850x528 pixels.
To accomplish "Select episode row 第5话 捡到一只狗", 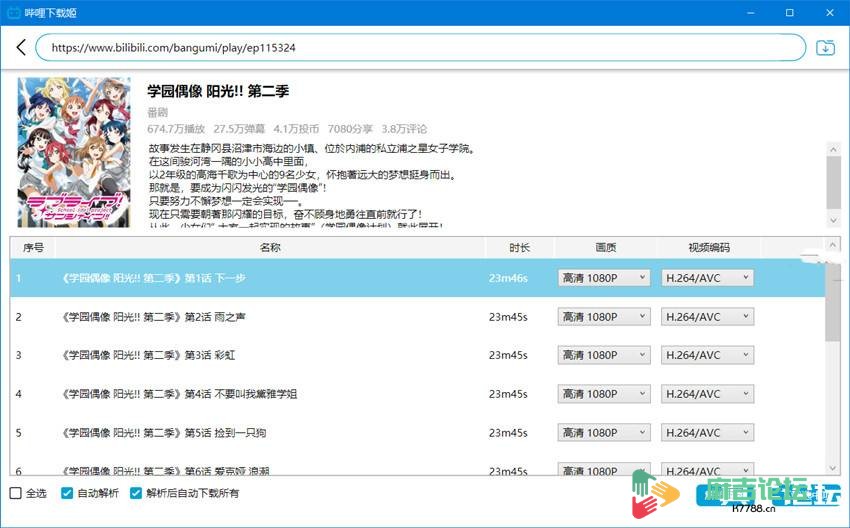I will [417, 433].
